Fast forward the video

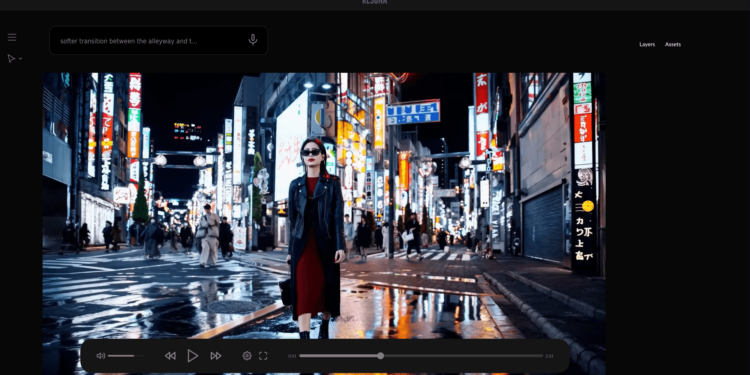point(216,356)
